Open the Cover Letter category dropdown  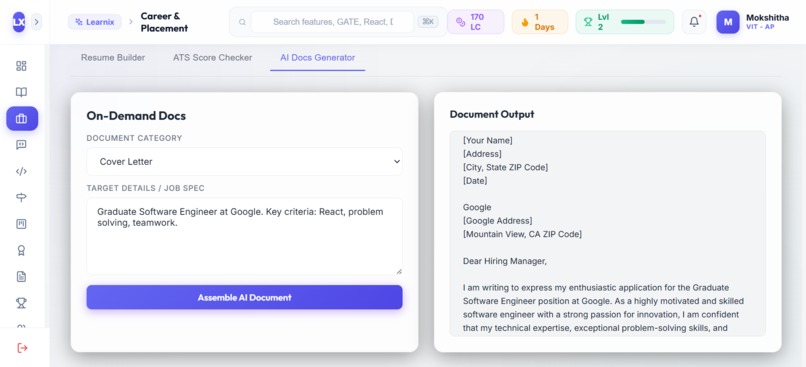coord(244,161)
